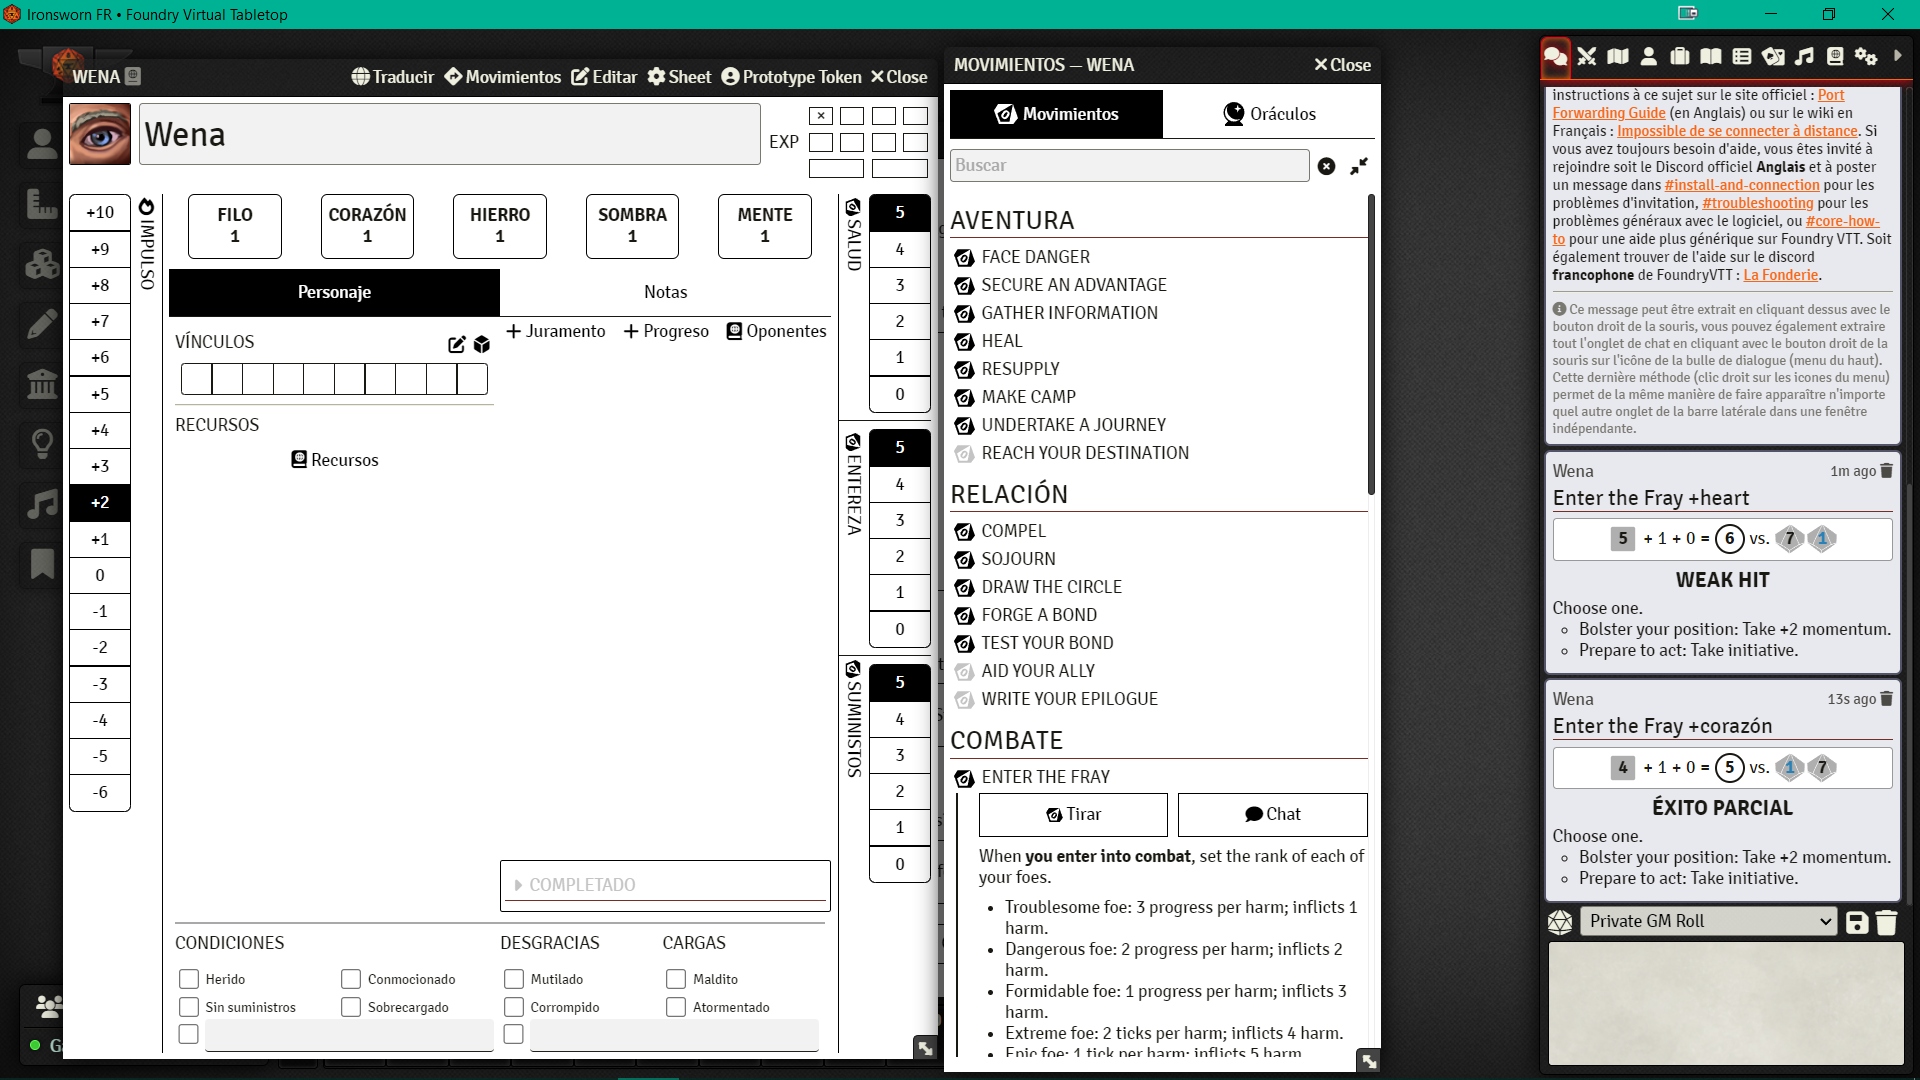Open the Combat Encounters sidebar tab
Image resolution: width=1920 pixels, height=1080 pixels.
pyautogui.click(x=1587, y=57)
